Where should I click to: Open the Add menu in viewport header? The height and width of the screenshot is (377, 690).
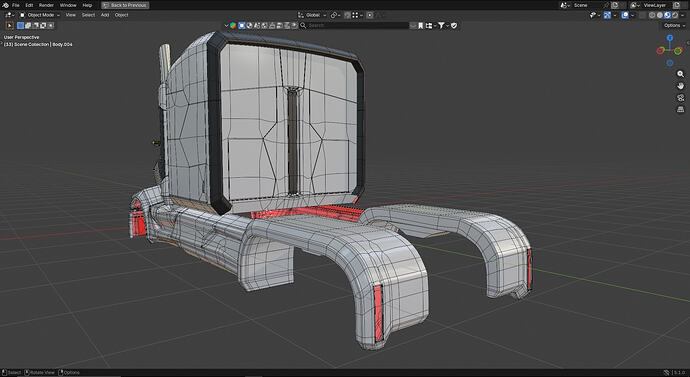click(x=105, y=15)
